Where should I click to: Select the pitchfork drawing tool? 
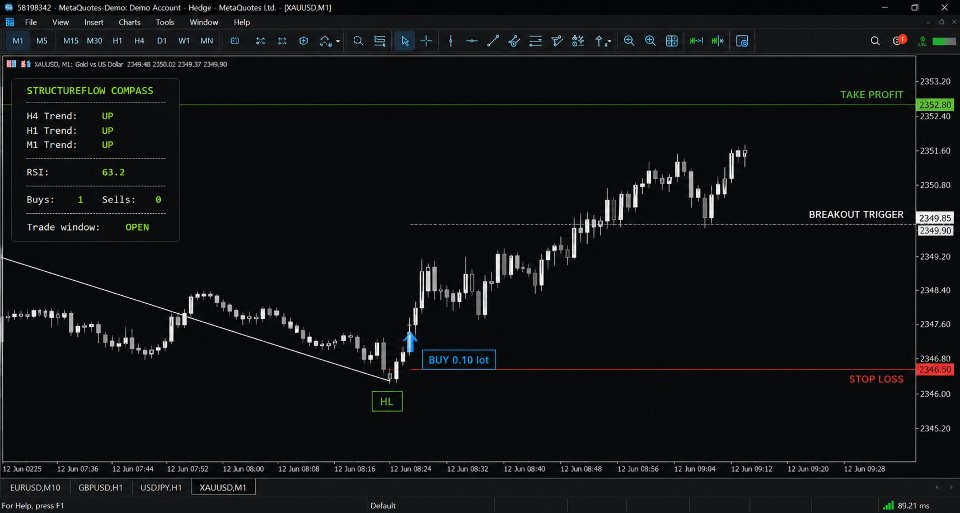click(x=557, y=41)
